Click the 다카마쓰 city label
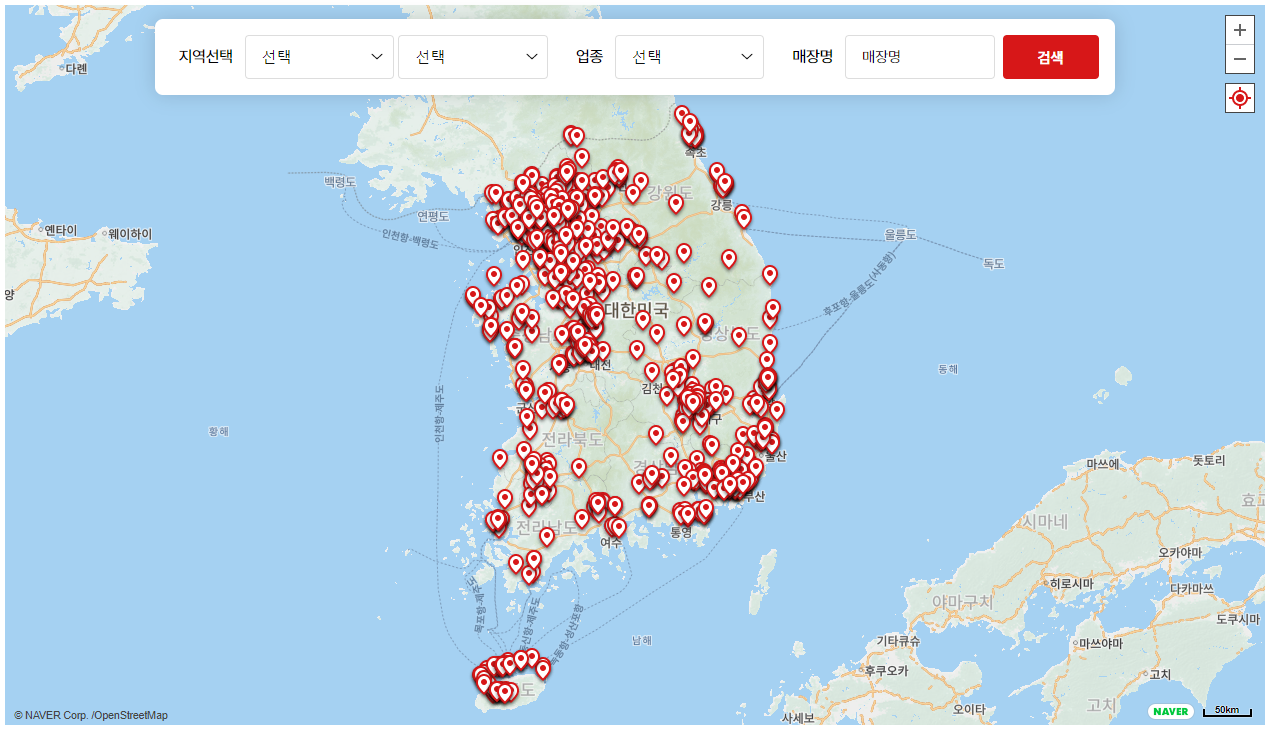The height and width of the screenshot is (730, 1269). [1191, 589]
